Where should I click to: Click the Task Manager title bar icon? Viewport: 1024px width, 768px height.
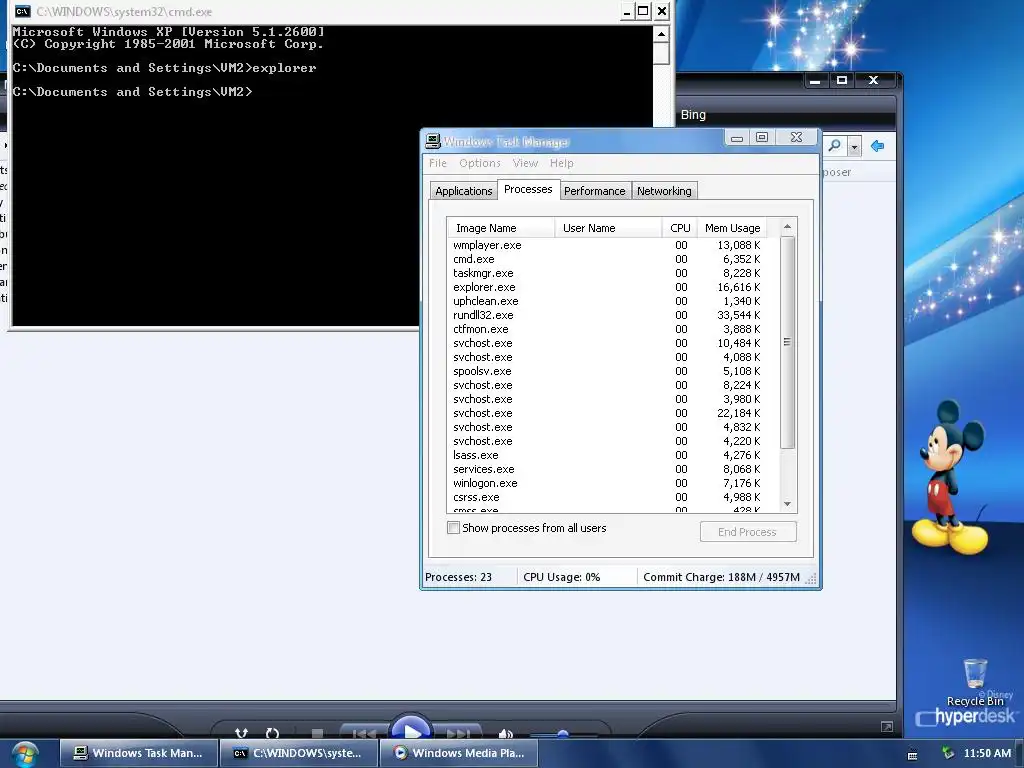432,141
